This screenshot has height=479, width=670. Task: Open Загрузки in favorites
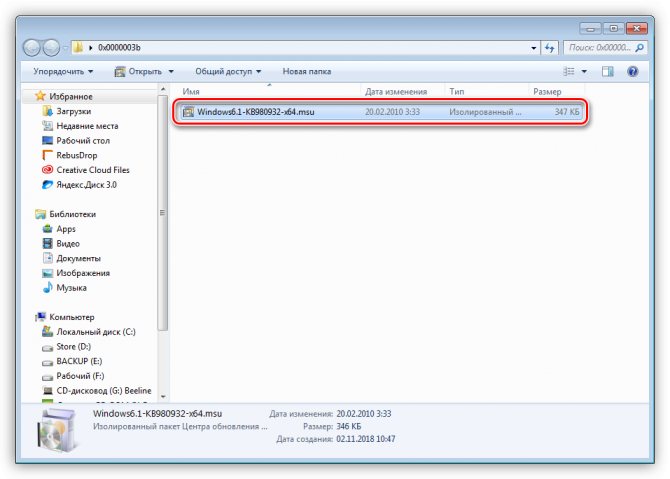(73, 111)
